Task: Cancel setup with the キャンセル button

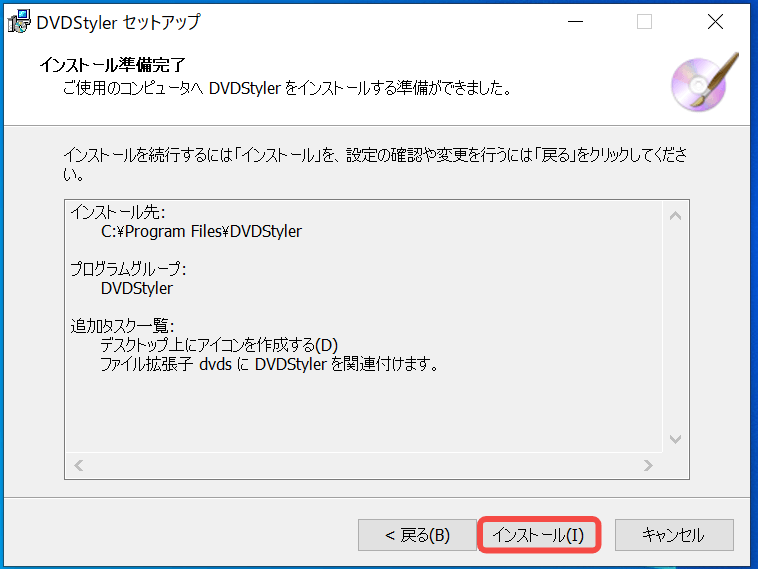Action: click(674, 535)
